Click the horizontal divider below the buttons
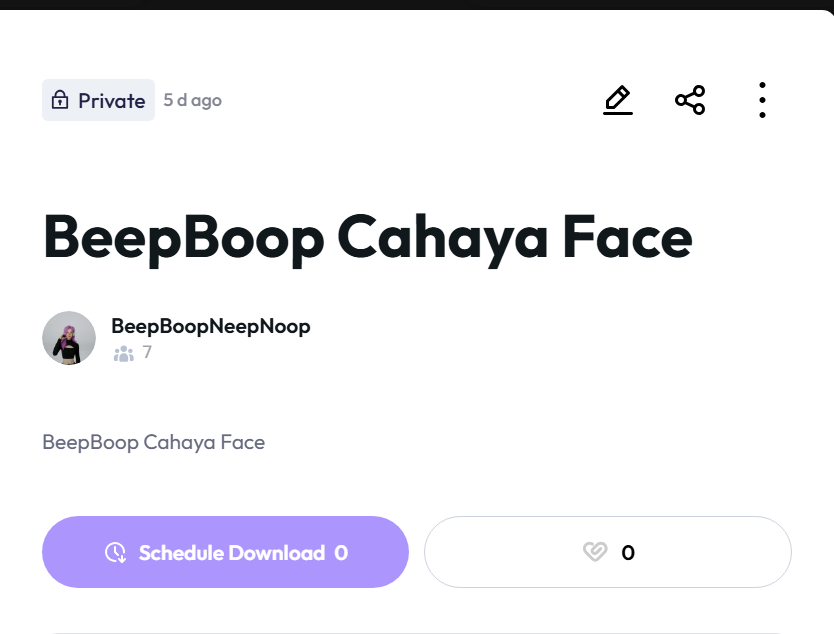The width and height of the screenshot is (834, 634). point(417,632)
